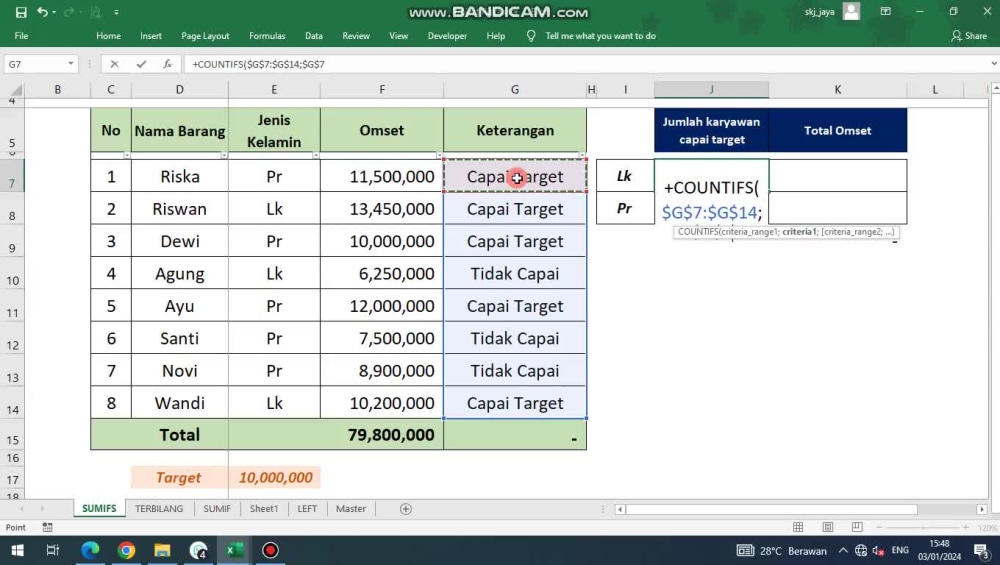Cancel the formula entry with X
Viewport: 1000px width, 565px height.
114,64
